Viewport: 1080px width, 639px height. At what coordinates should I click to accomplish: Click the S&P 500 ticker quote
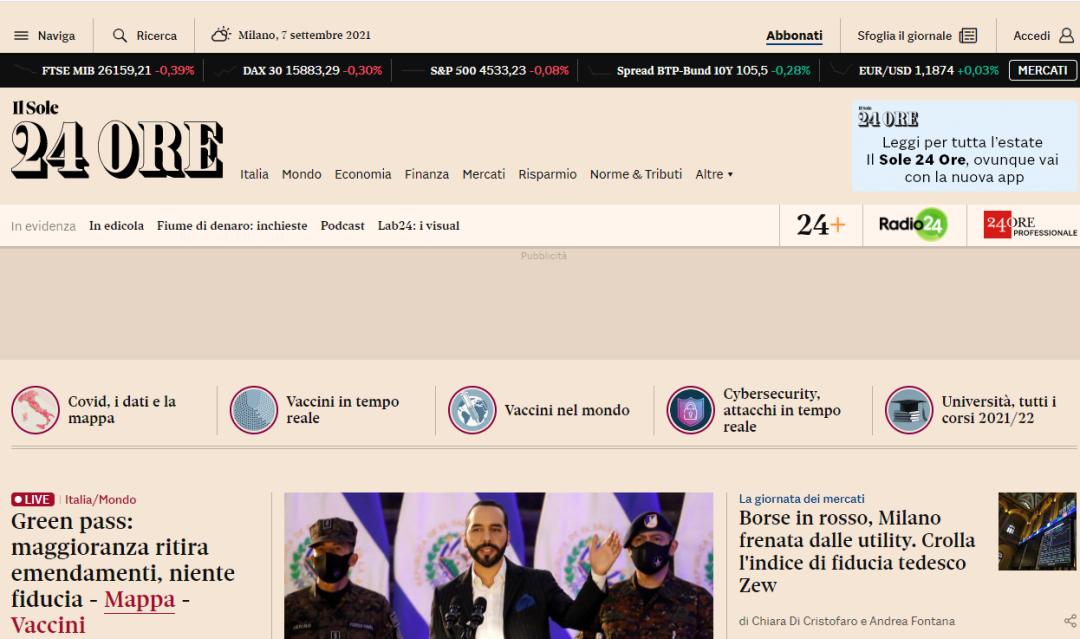pyautogui.click(x=499, y=70)
